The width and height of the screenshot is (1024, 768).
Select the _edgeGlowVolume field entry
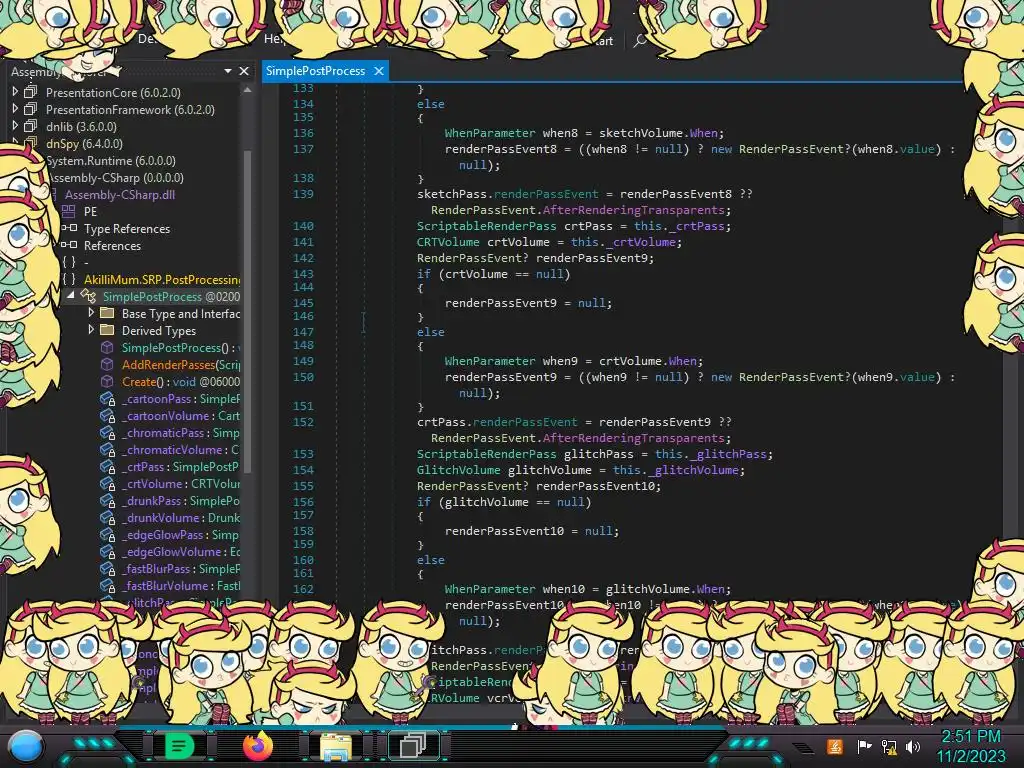point(181,551)
